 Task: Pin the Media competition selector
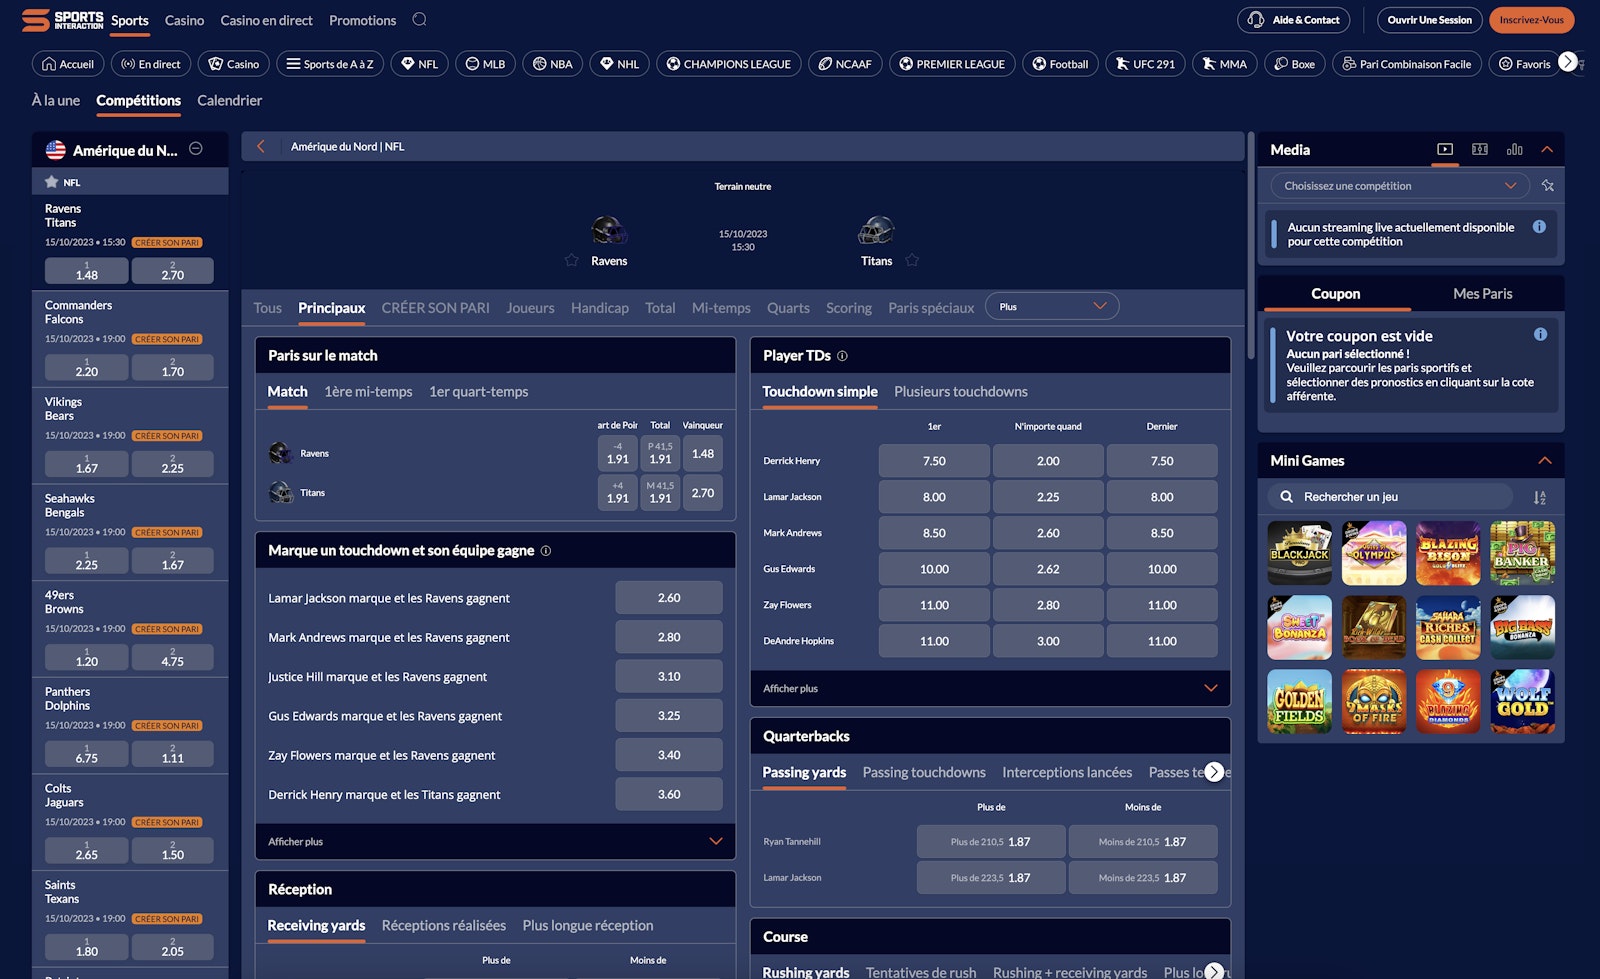coord(1548,186)
